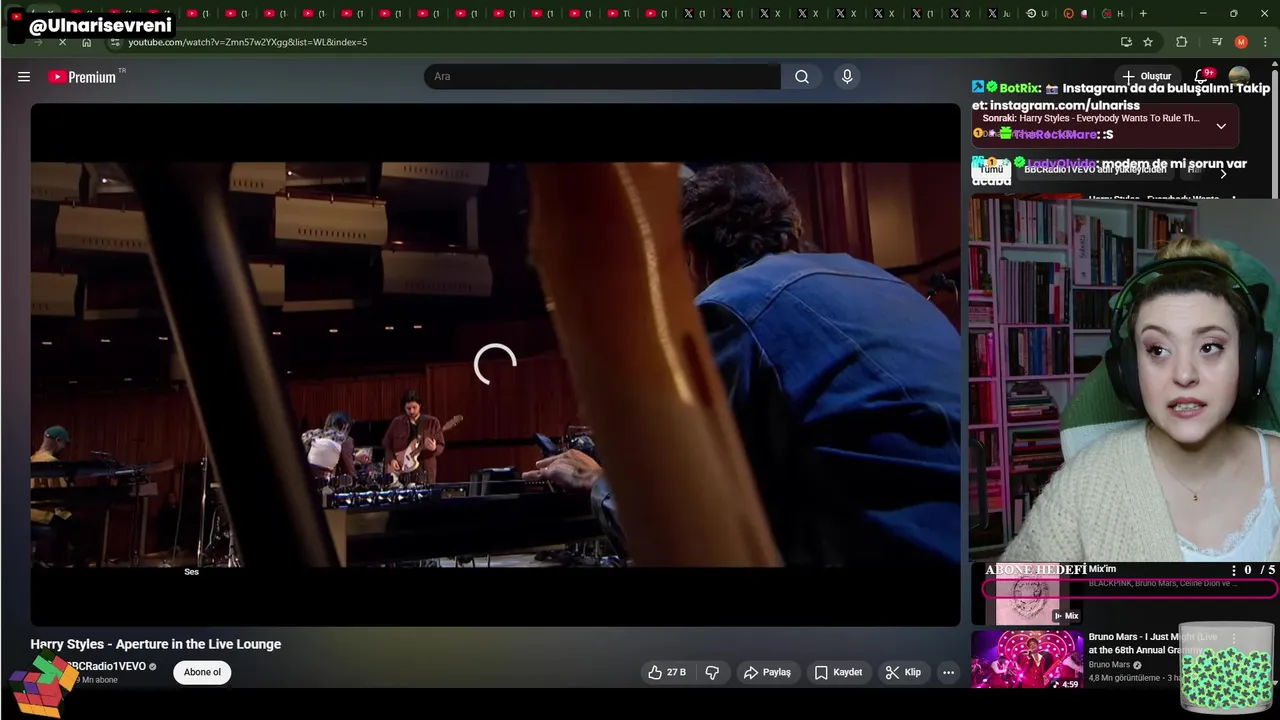The width and height of the screenshot is (1280, 720).
Task: Save video with Kaydet button
Action: point(838,672)
